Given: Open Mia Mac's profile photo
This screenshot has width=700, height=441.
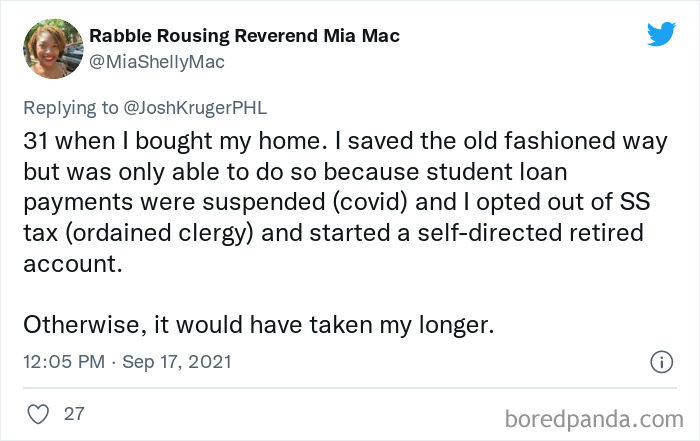Looking at the screenshot, I should [52, 48].
